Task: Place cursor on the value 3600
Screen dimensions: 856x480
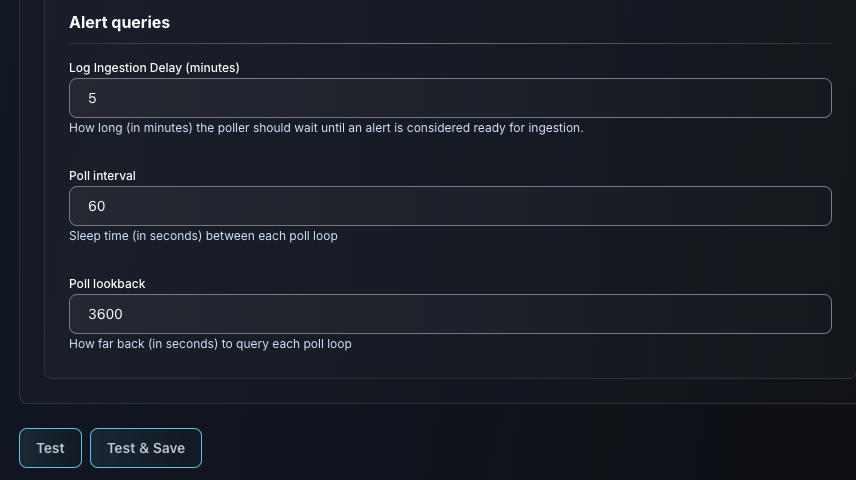Action: click(105, 314)
